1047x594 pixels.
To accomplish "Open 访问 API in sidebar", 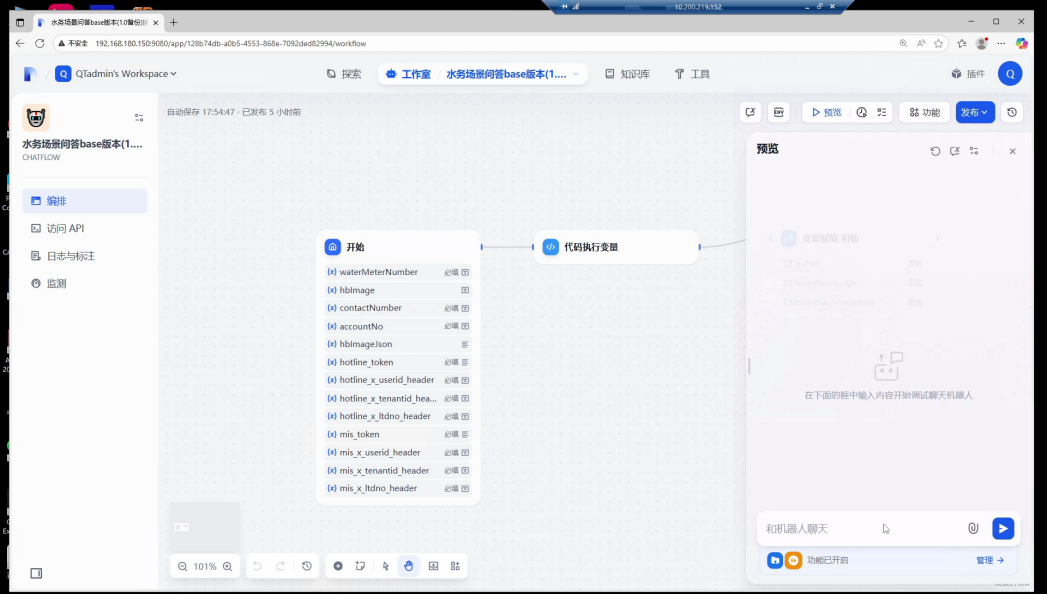I will 65,228.
